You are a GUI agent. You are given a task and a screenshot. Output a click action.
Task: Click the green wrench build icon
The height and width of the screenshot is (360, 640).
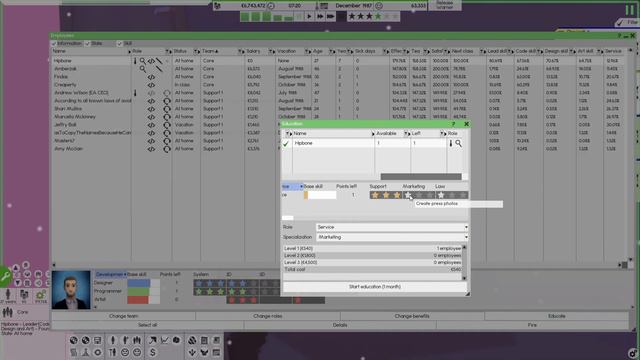[x=5, y=277]
